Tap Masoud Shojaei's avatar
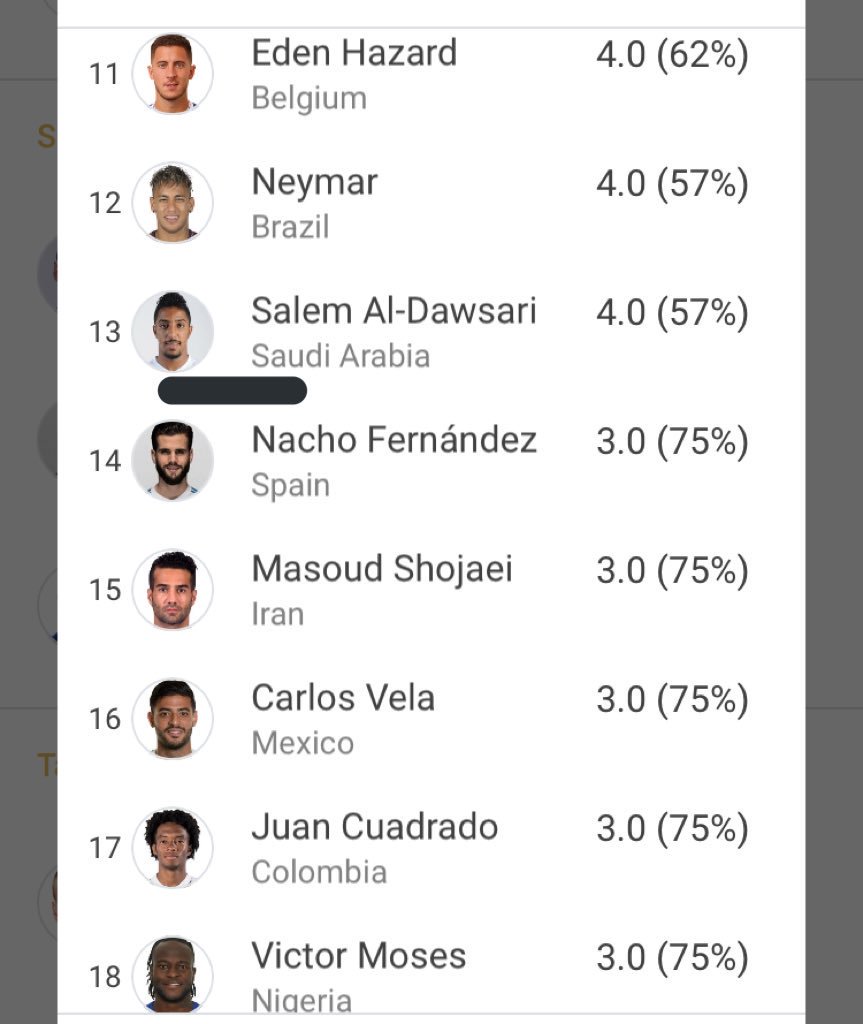The image size is (863, 1024). click(x=172, y=590)
